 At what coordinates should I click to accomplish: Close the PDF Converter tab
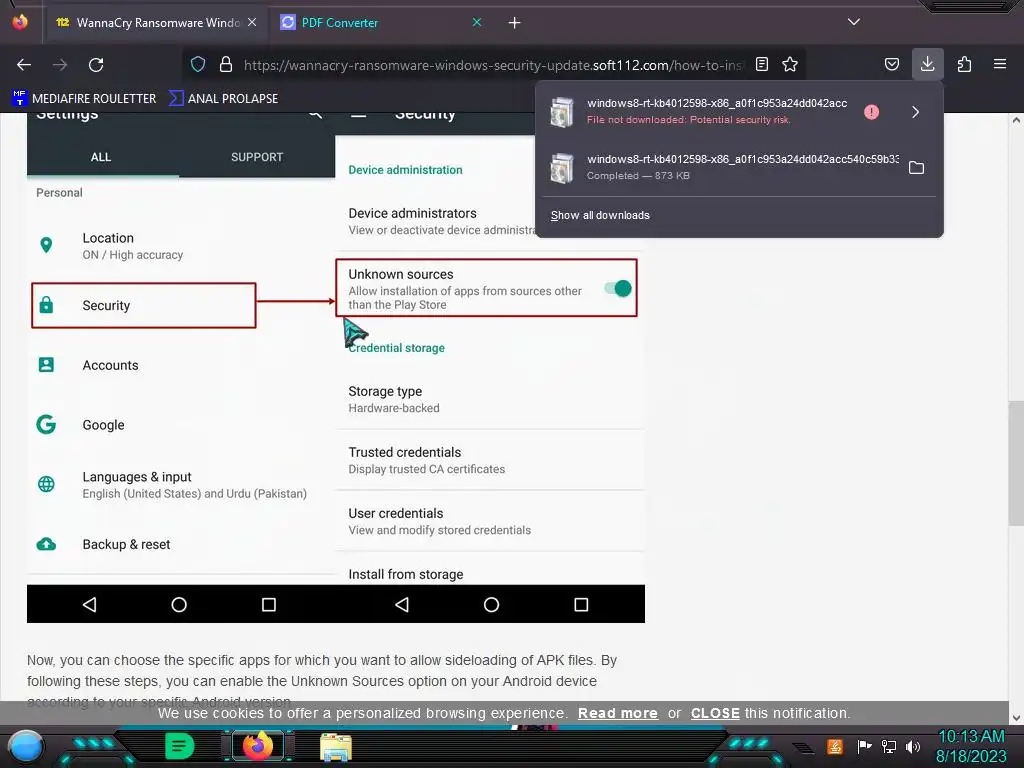point(477,22)
